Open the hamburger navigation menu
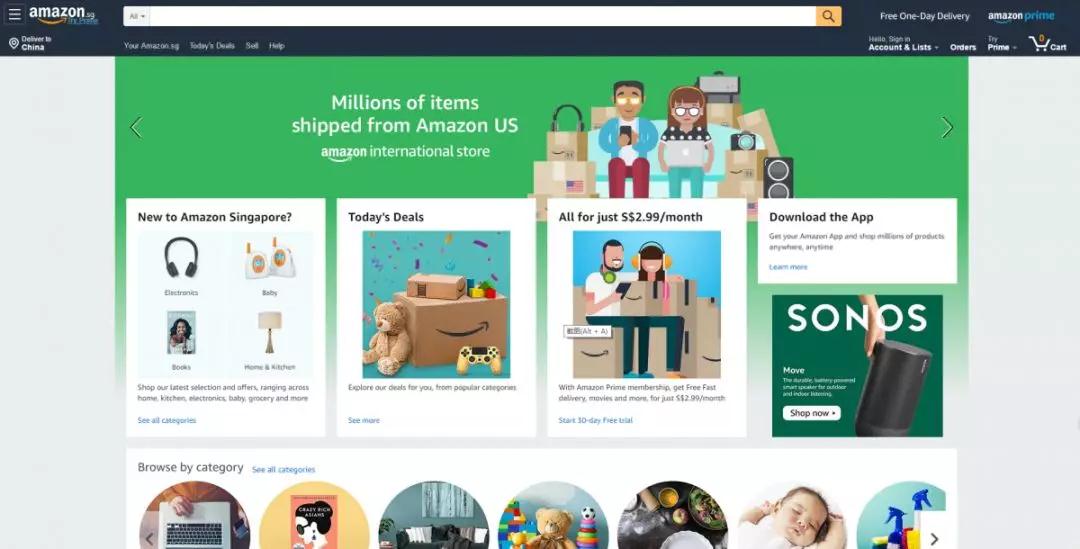Screen dimensions: 1080x549 [14, 14]
